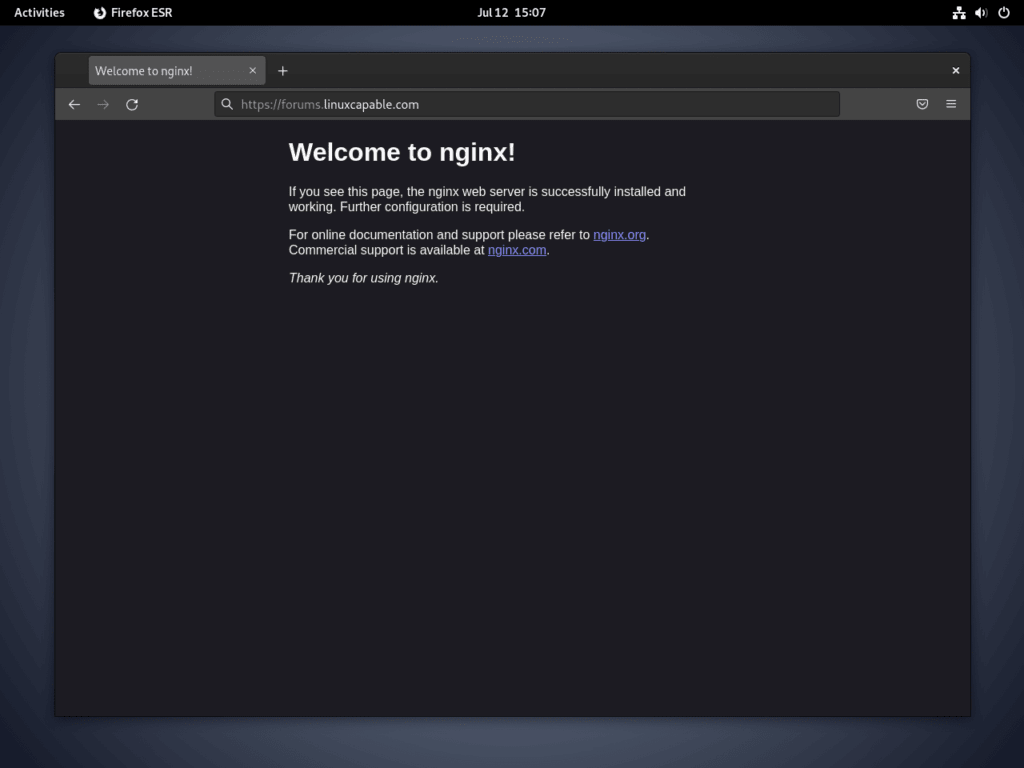This screenshot has width=1024, height=768.
Task: Click the volume icon in the system tray
Action: tap(980, 12)
